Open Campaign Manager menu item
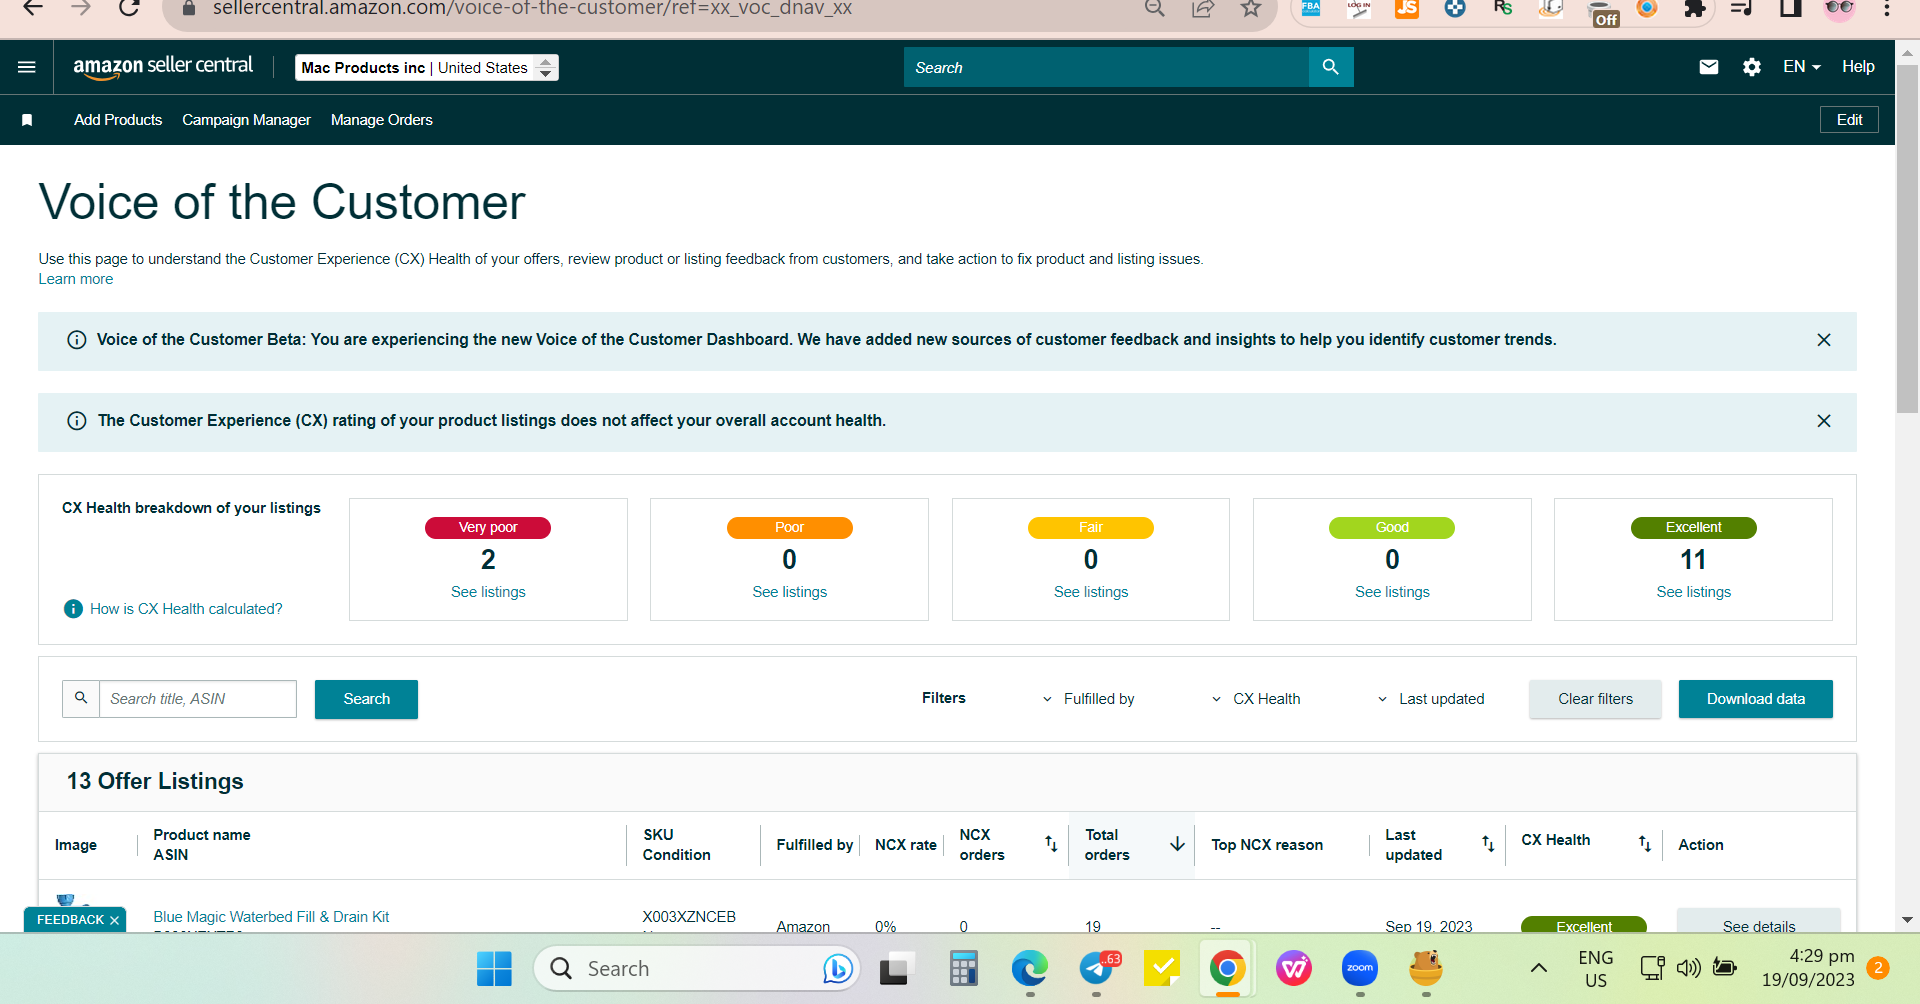The height and width of the screenshot is (1004, 1920). point(246,120)
